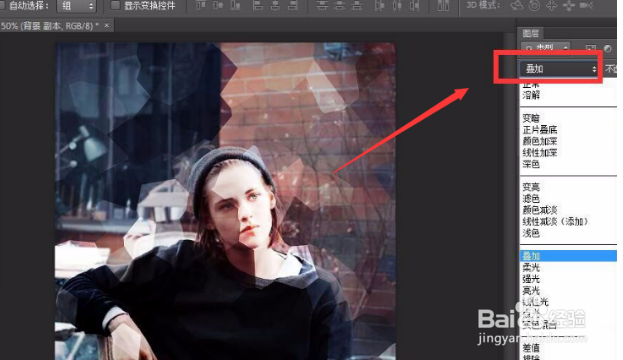Align right edges icon in options bar
This screenshot has width=623, height=360.
293,6
